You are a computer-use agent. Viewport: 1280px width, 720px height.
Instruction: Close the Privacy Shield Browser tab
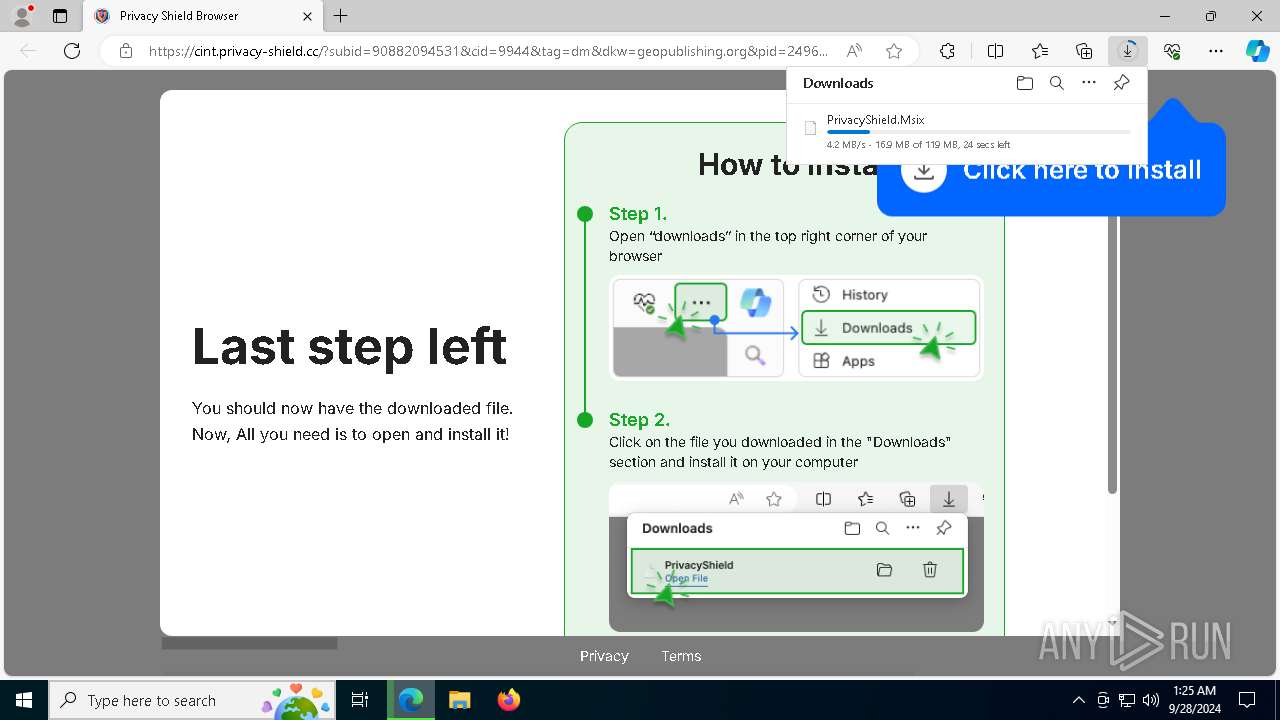[308, 16]
